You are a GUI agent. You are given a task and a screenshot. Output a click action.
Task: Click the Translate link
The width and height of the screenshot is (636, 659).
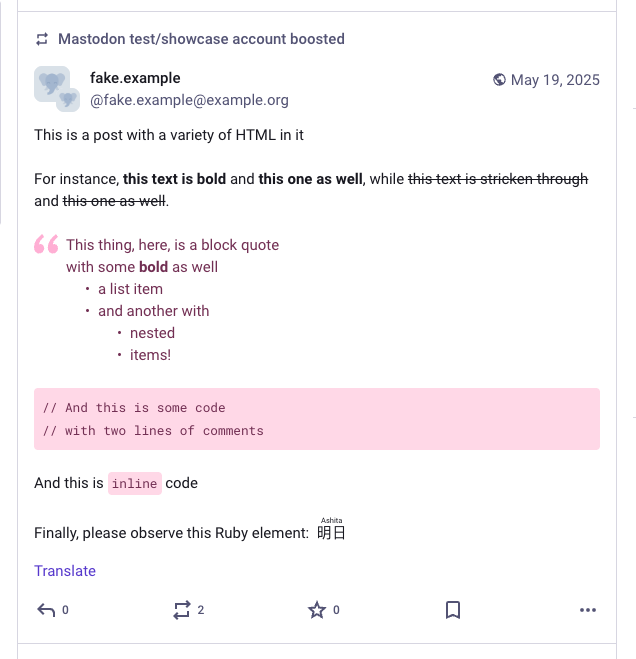tap(65, 571)
